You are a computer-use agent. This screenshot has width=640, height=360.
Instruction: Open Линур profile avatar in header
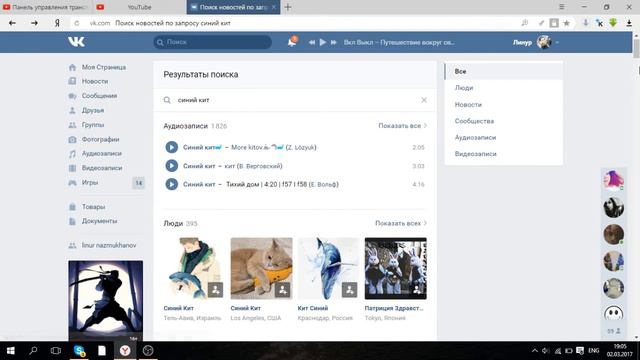544,42
